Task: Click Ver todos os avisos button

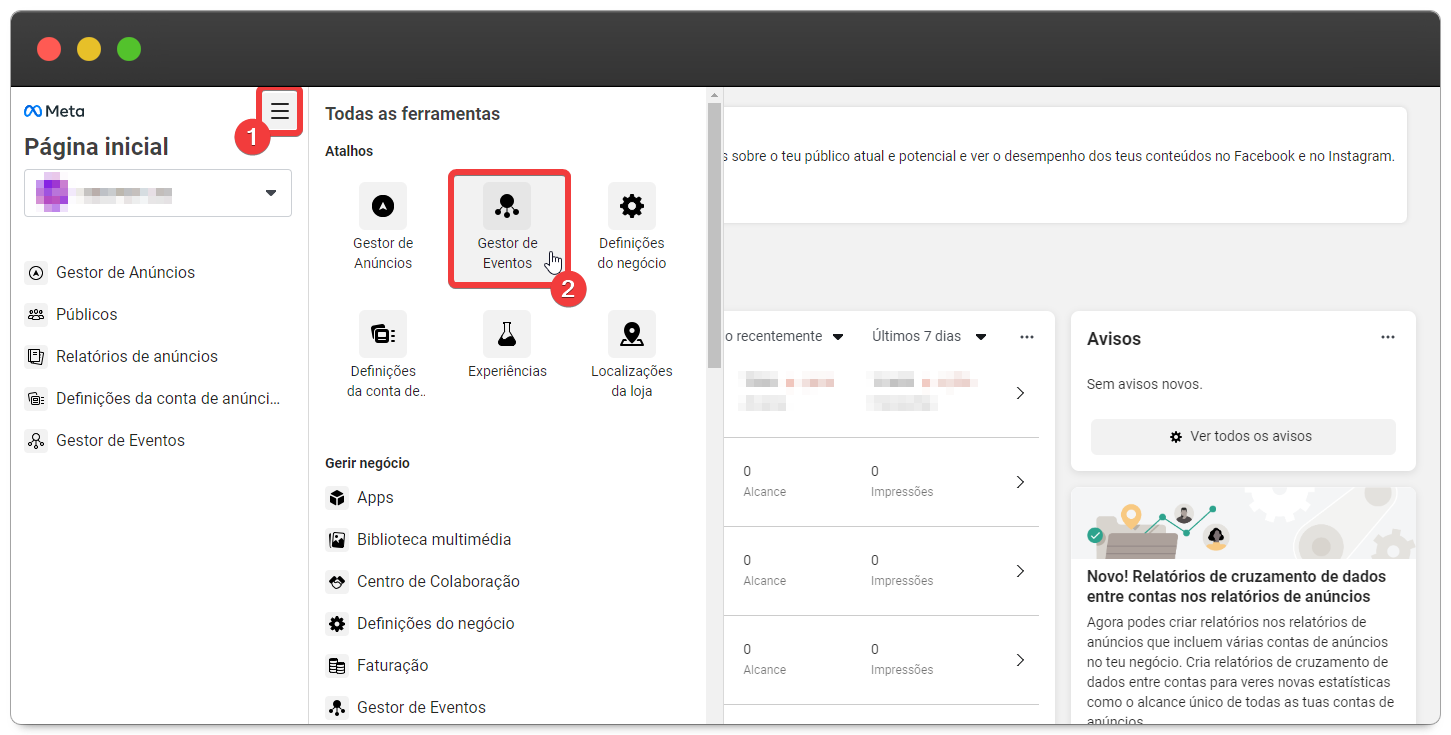Action: [1242, 436]
